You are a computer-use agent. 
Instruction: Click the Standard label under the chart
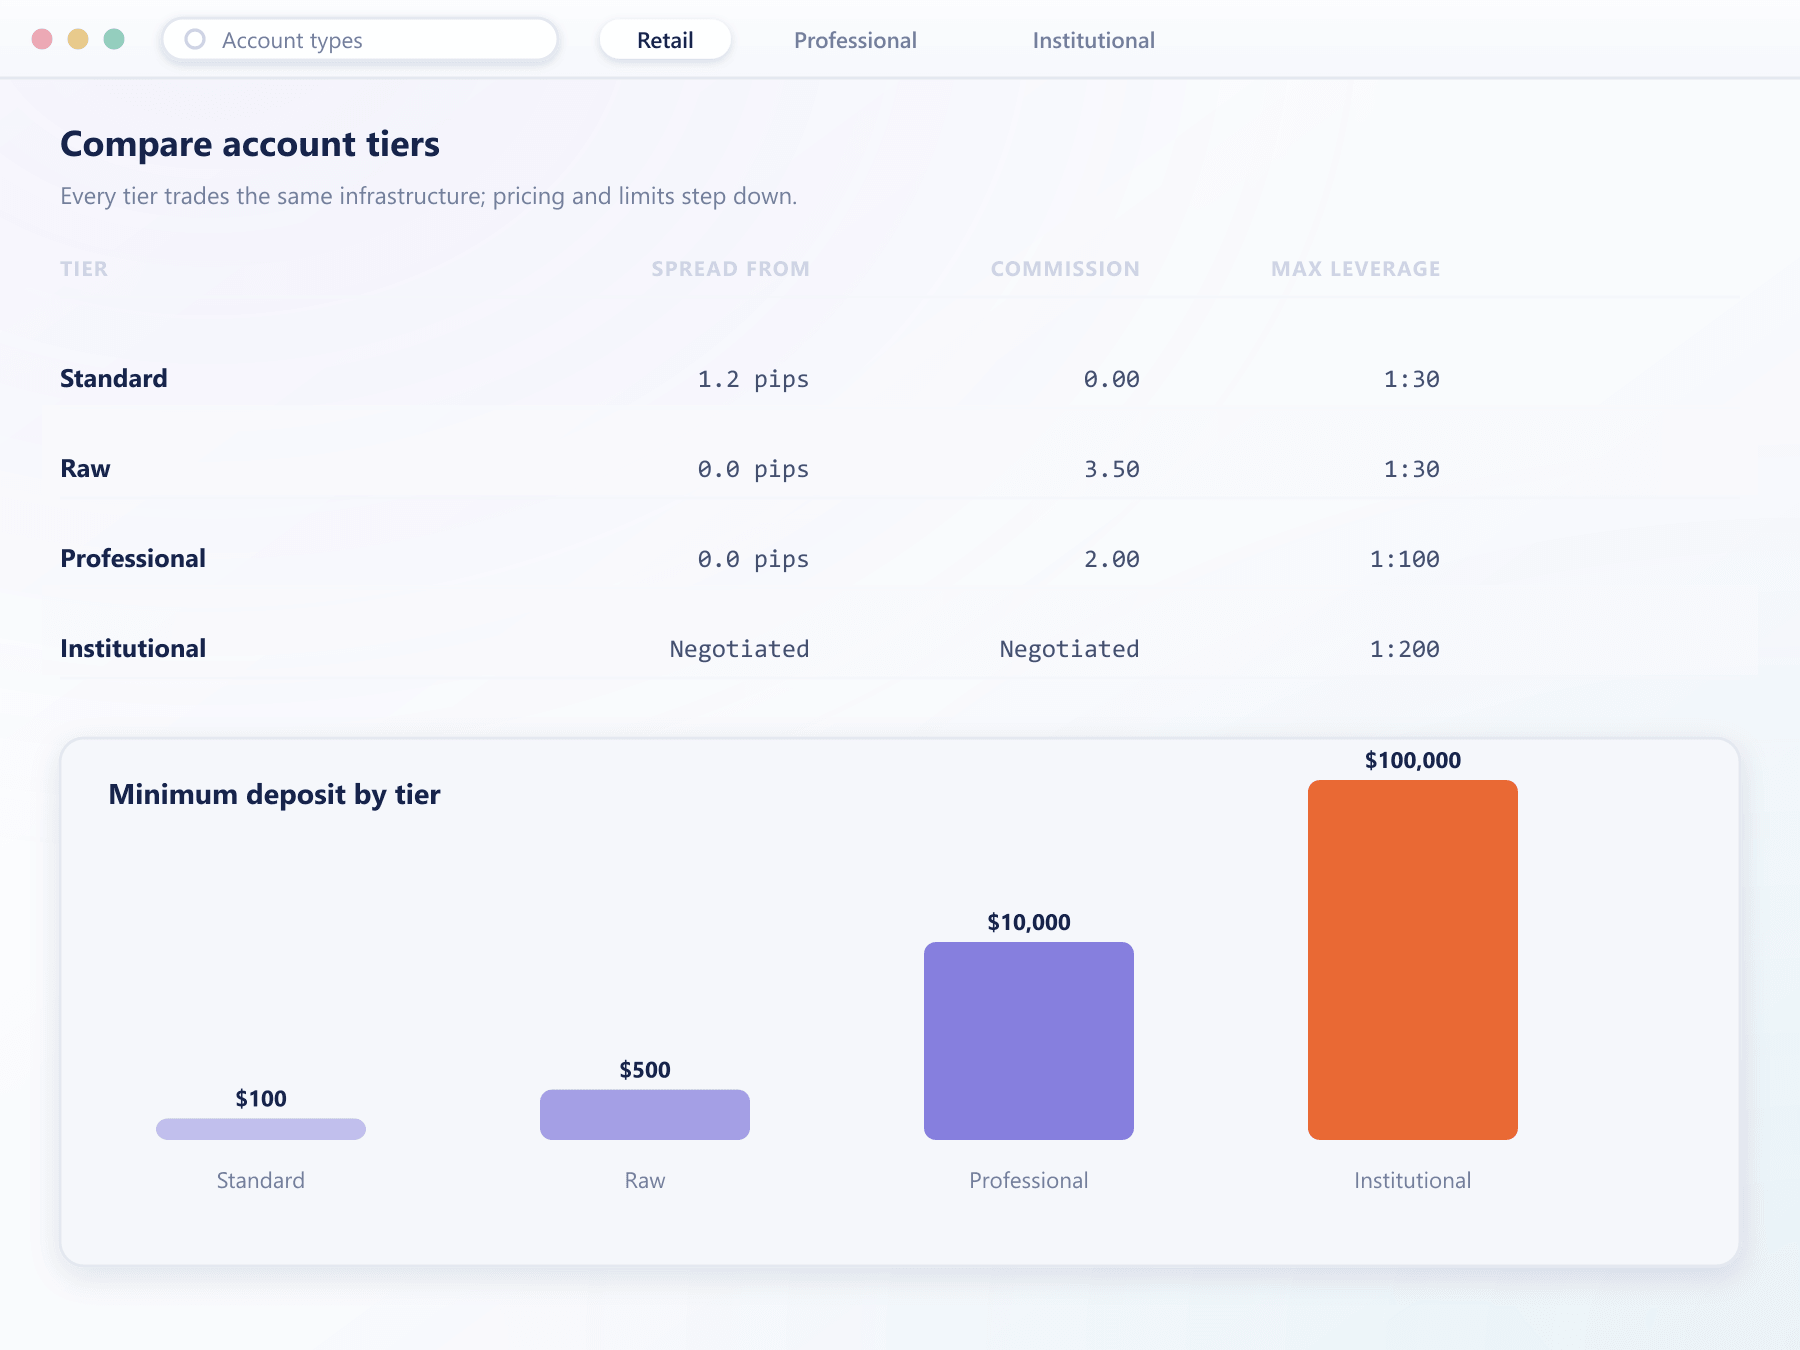tap(261, 1180)
